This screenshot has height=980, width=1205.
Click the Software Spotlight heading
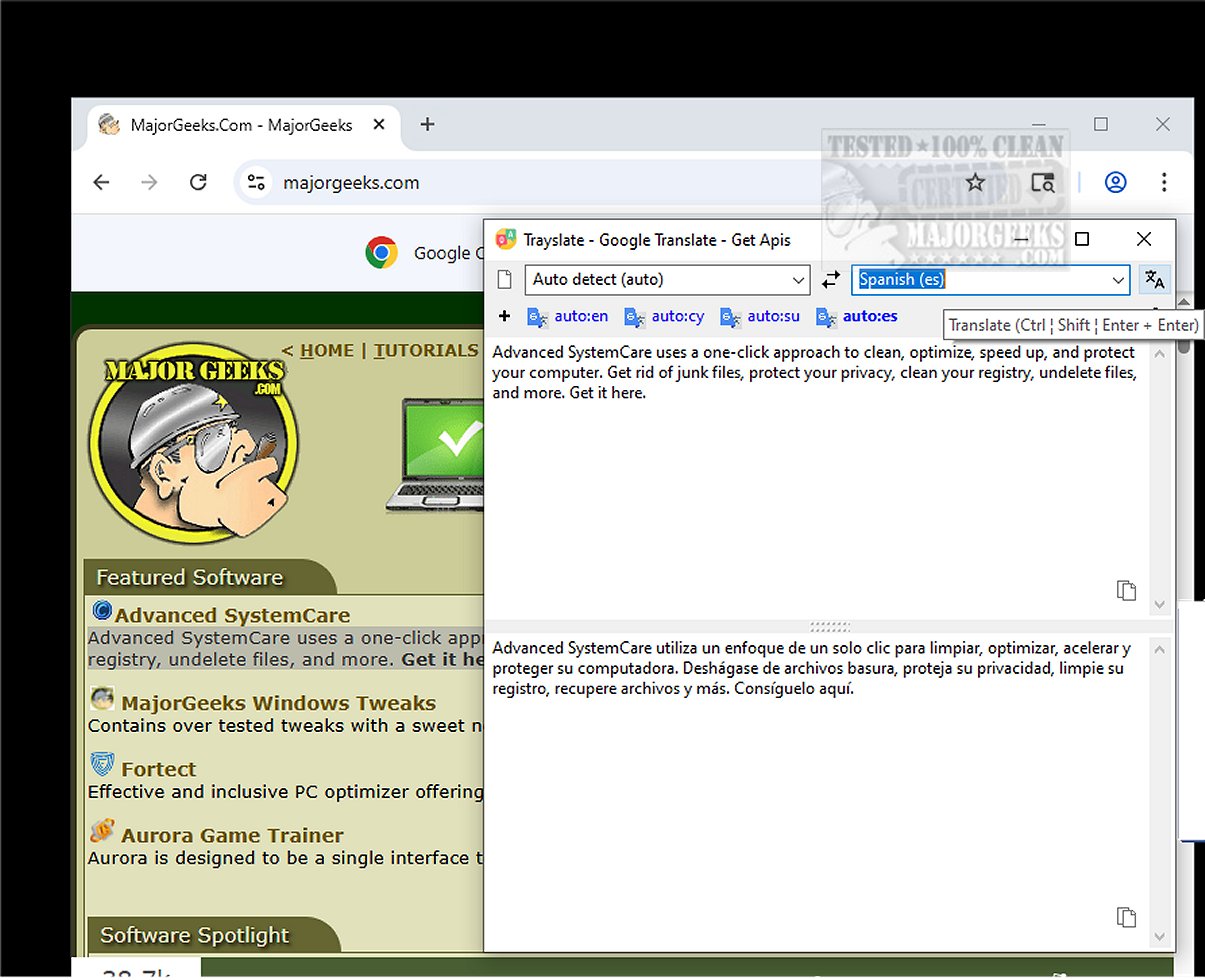coord(194,935)
